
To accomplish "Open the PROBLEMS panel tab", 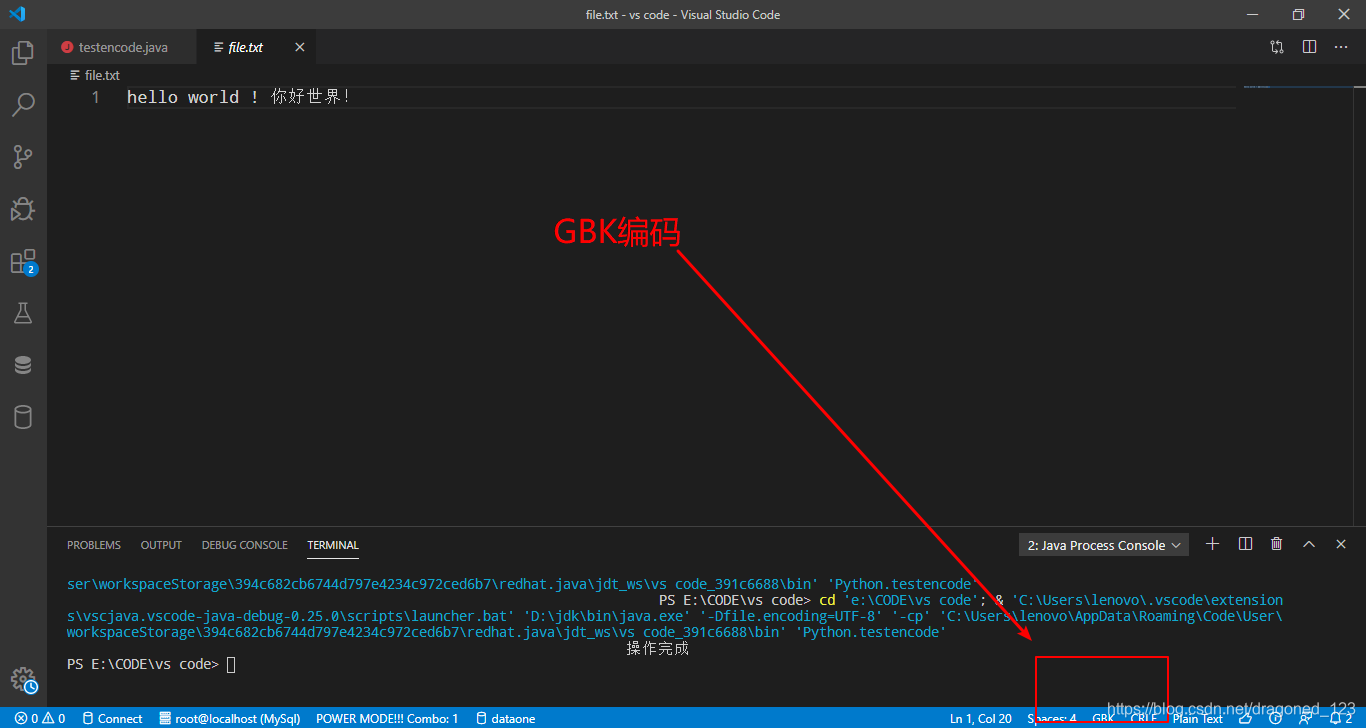I will tap(94, 545).
